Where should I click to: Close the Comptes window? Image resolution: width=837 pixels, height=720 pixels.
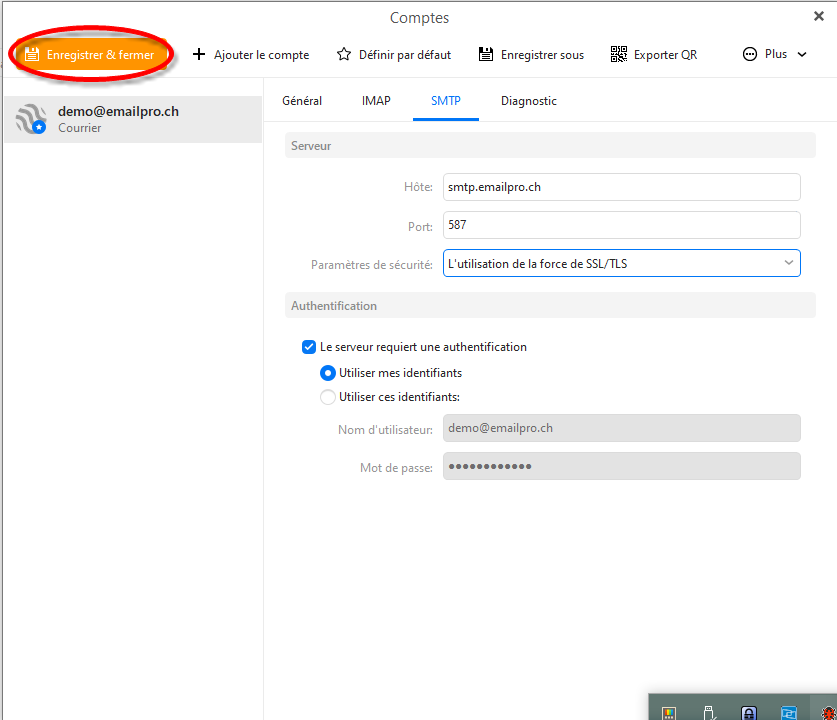(x=819, y=16)
